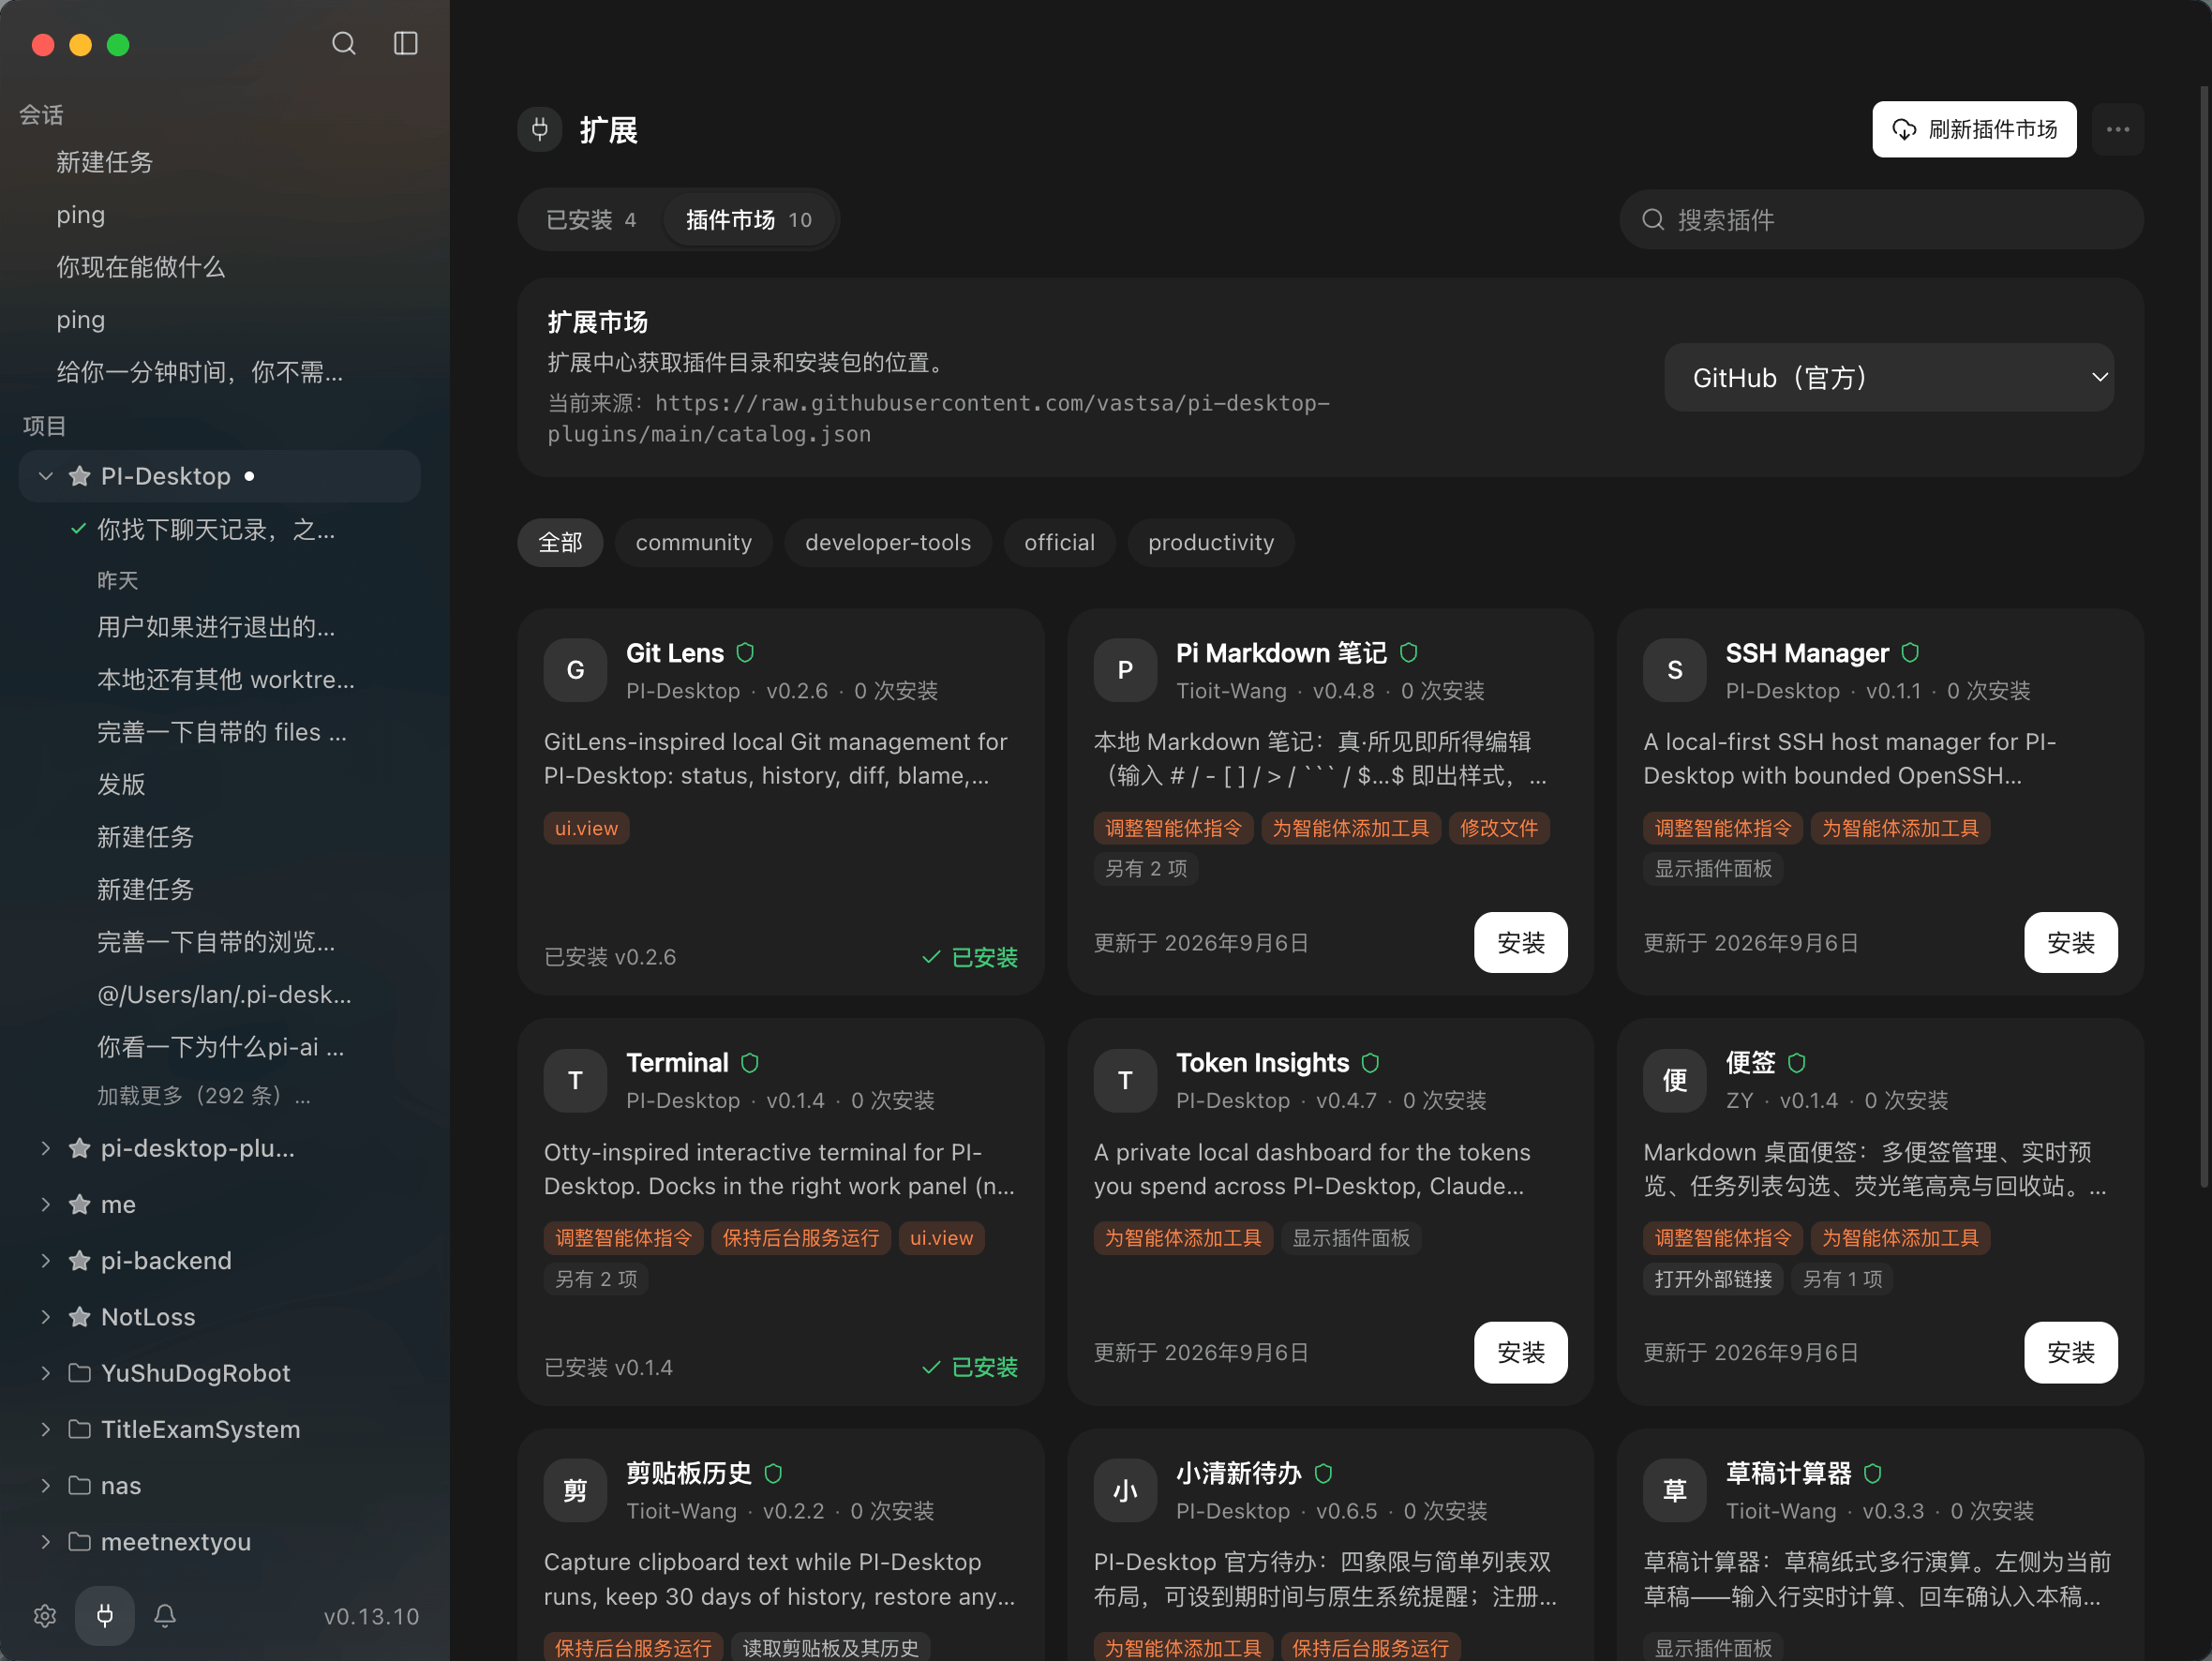The image size is (2212, 1661).
Task: Click the 搜索插件 search field
Action: (1880, 219)
